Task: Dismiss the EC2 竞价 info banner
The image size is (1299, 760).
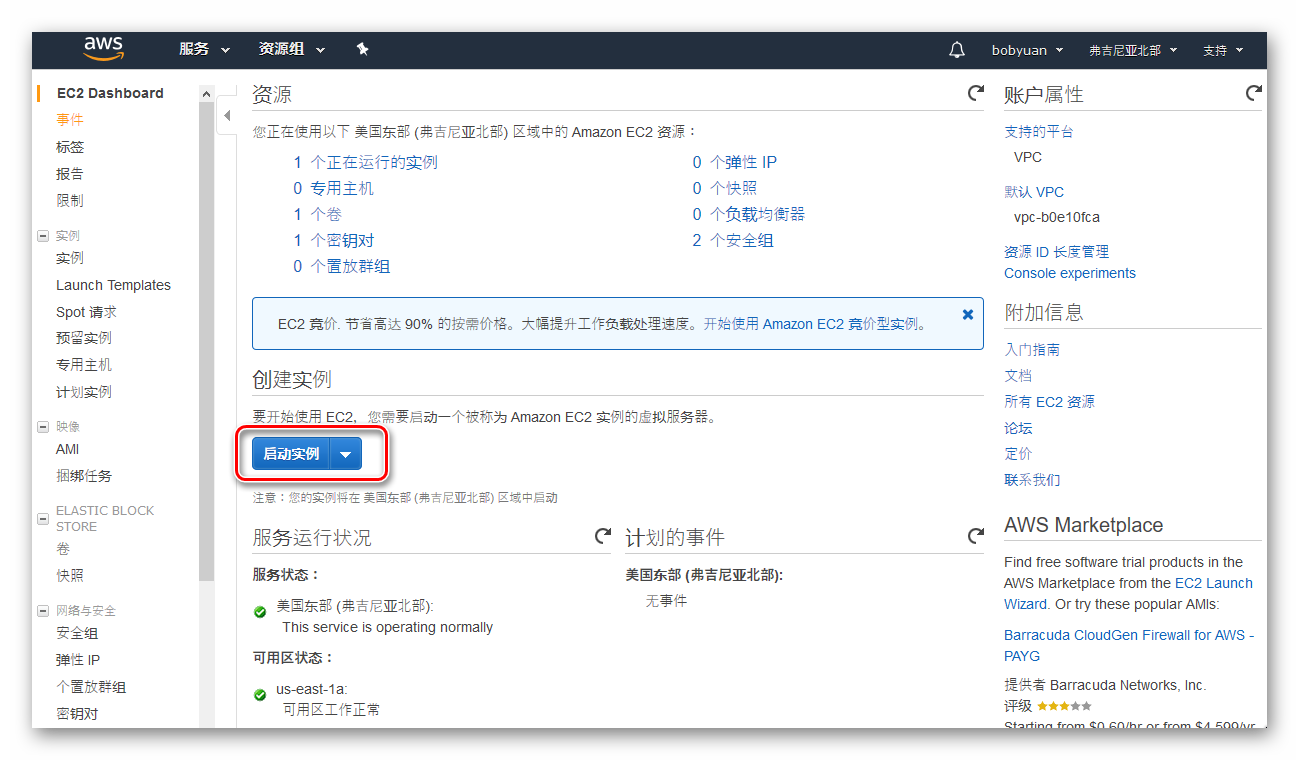Action: [967, 314]
